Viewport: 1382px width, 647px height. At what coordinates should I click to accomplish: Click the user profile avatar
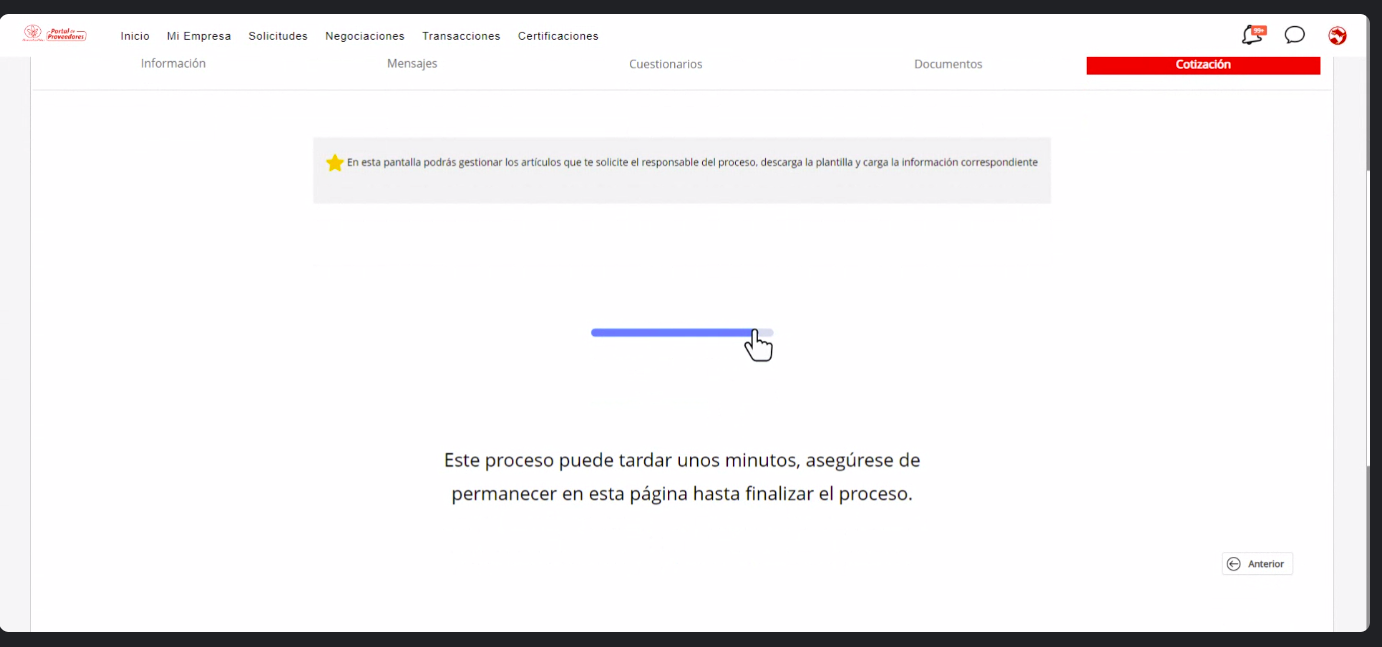pyautogui.click(x=1337, y=36)
